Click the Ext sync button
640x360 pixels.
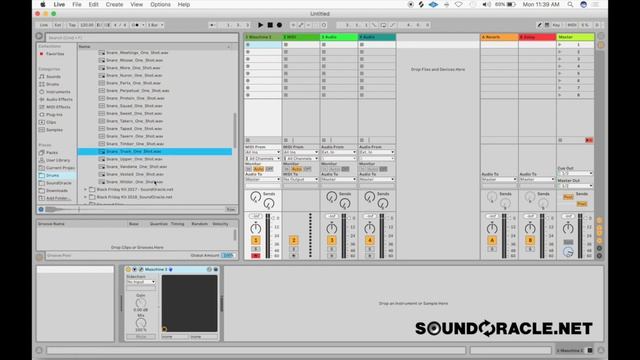58,25
